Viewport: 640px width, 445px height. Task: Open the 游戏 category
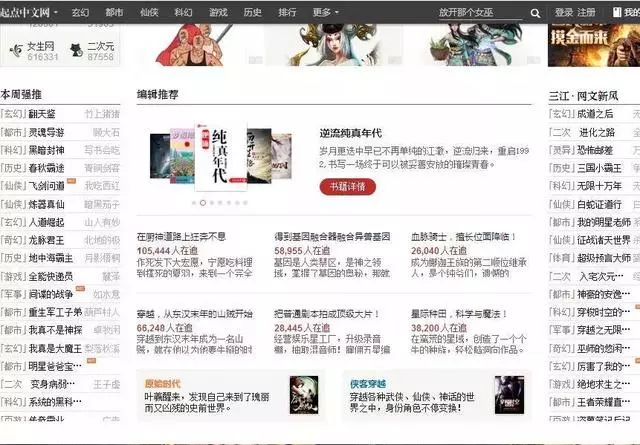[218, 13]
